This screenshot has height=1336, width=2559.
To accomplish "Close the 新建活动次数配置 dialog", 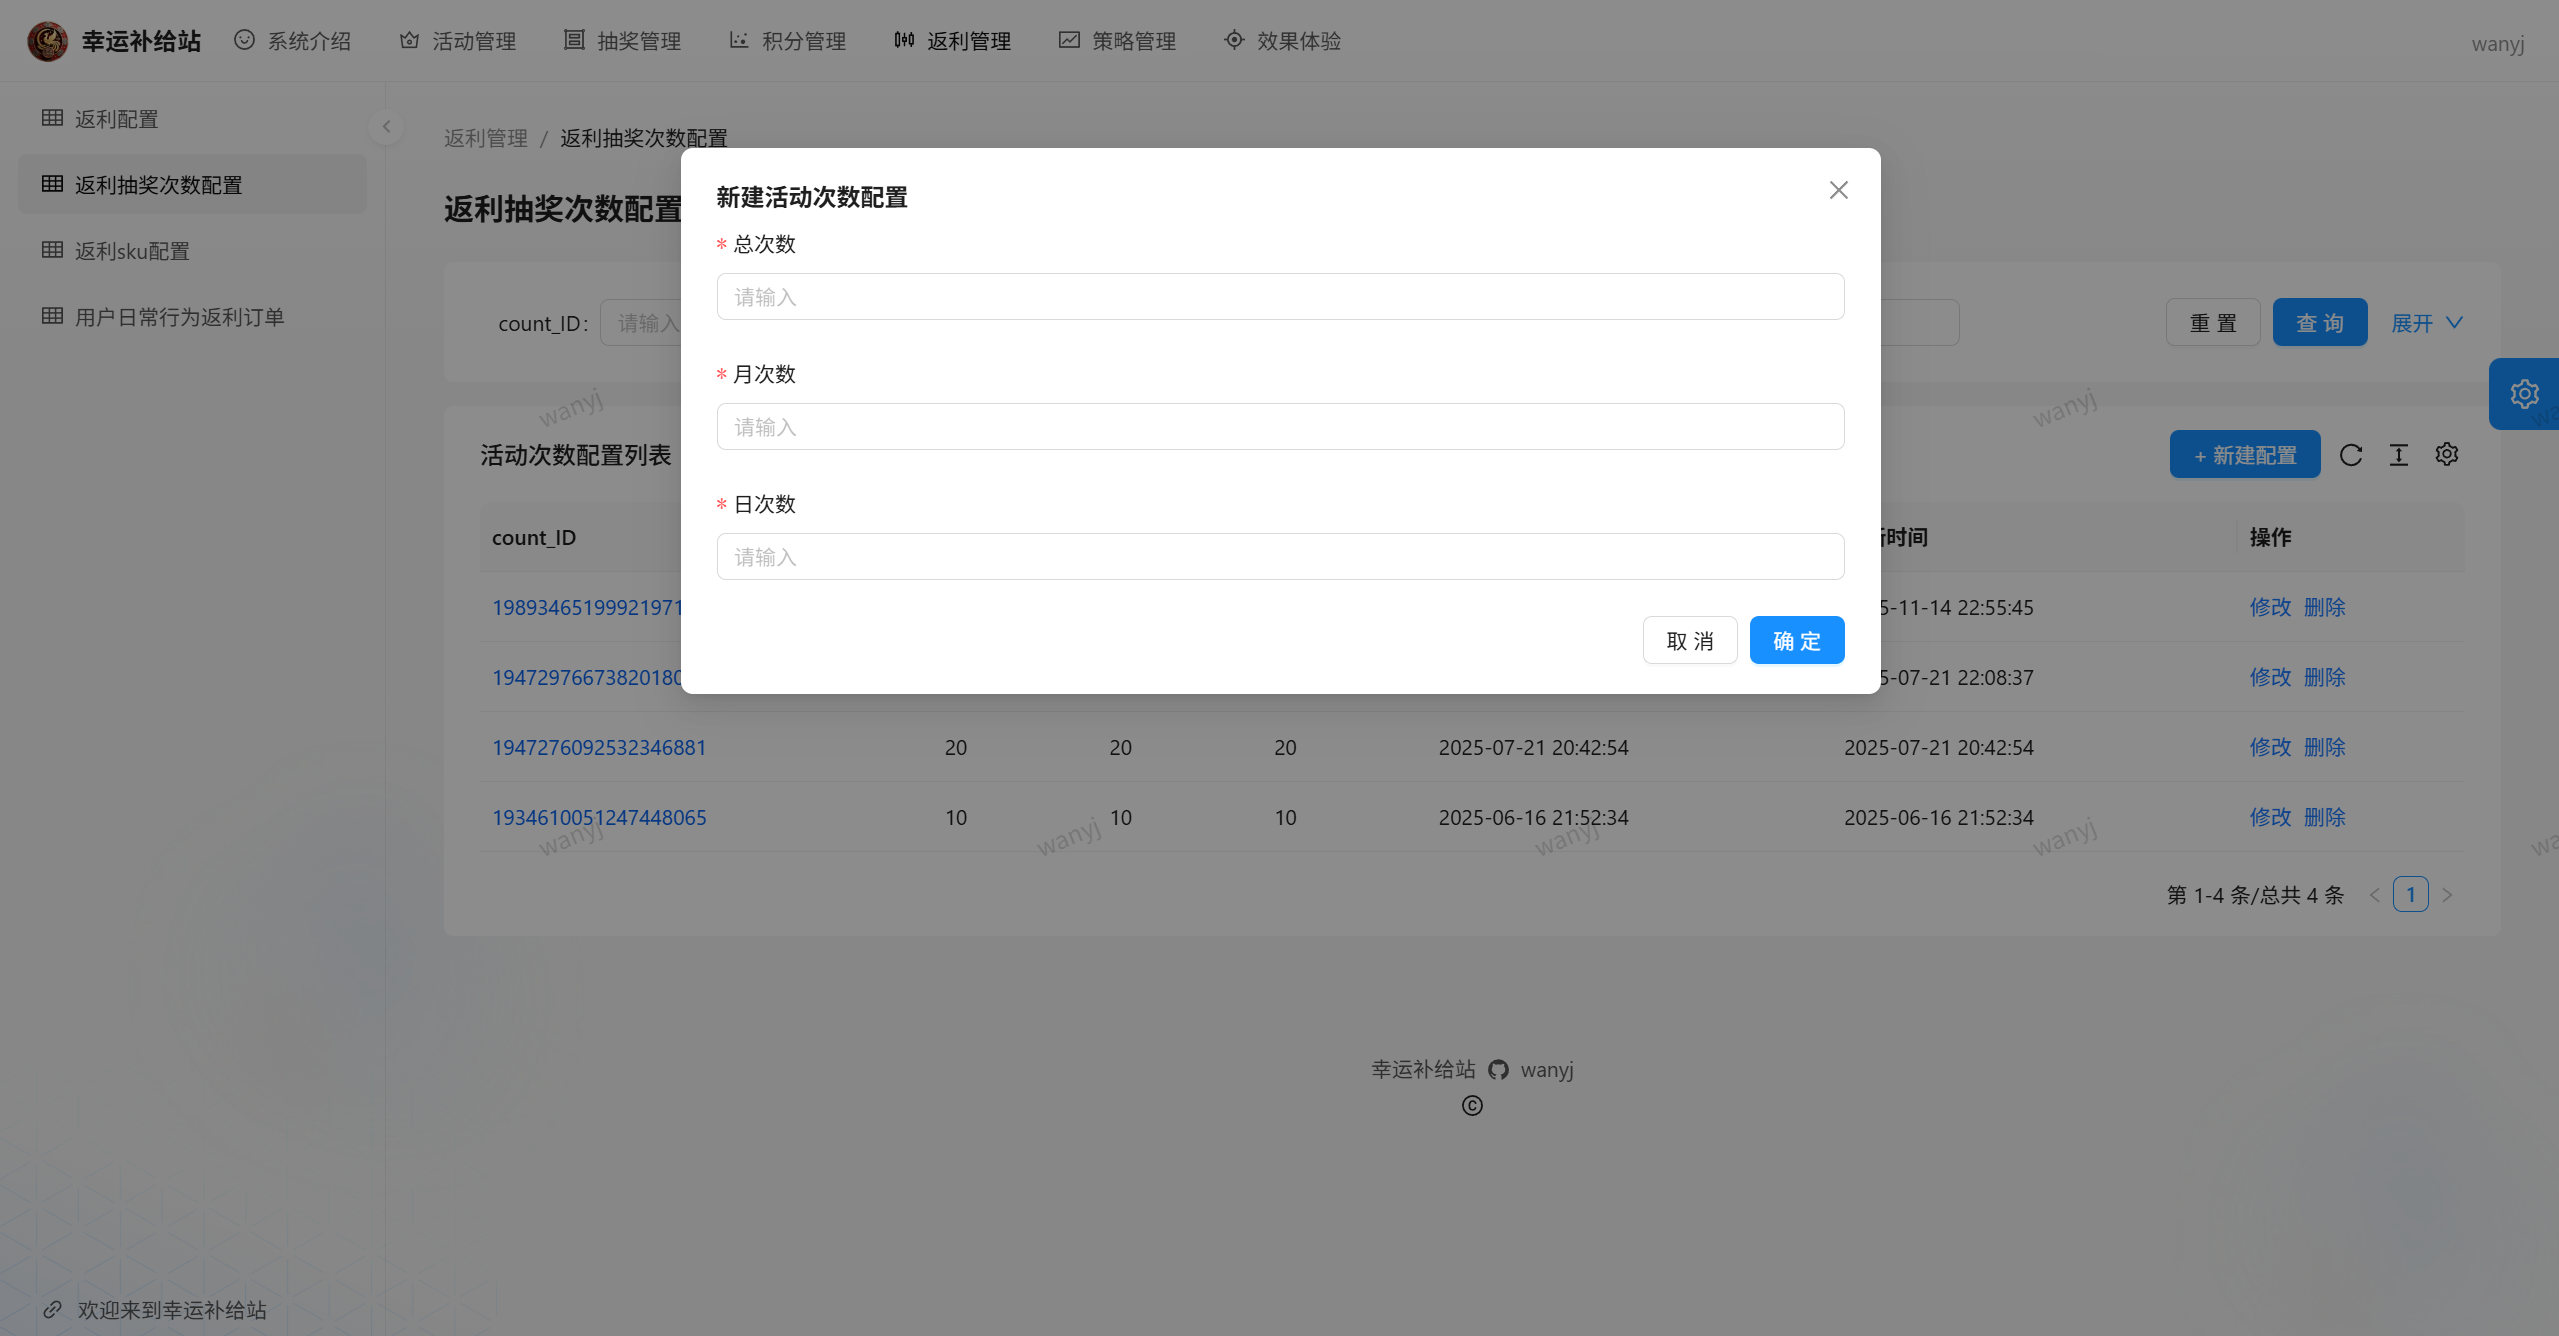I will 1838,190.
